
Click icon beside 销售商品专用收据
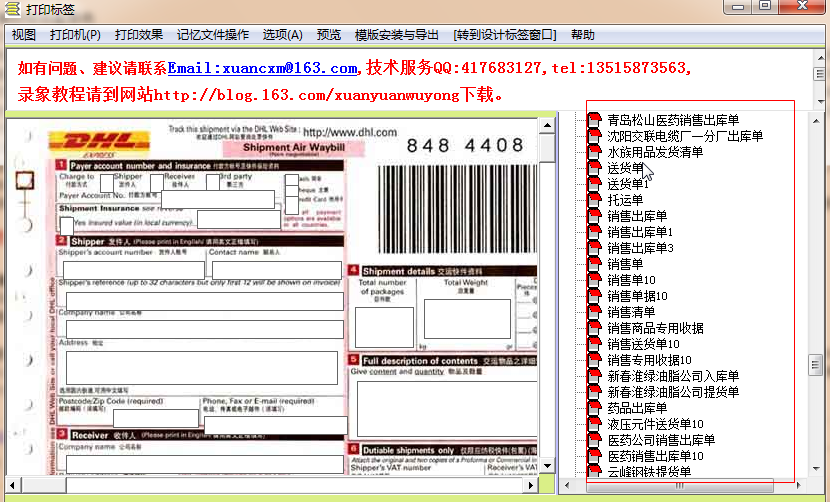pyautogui.click(x=594, y=328)
